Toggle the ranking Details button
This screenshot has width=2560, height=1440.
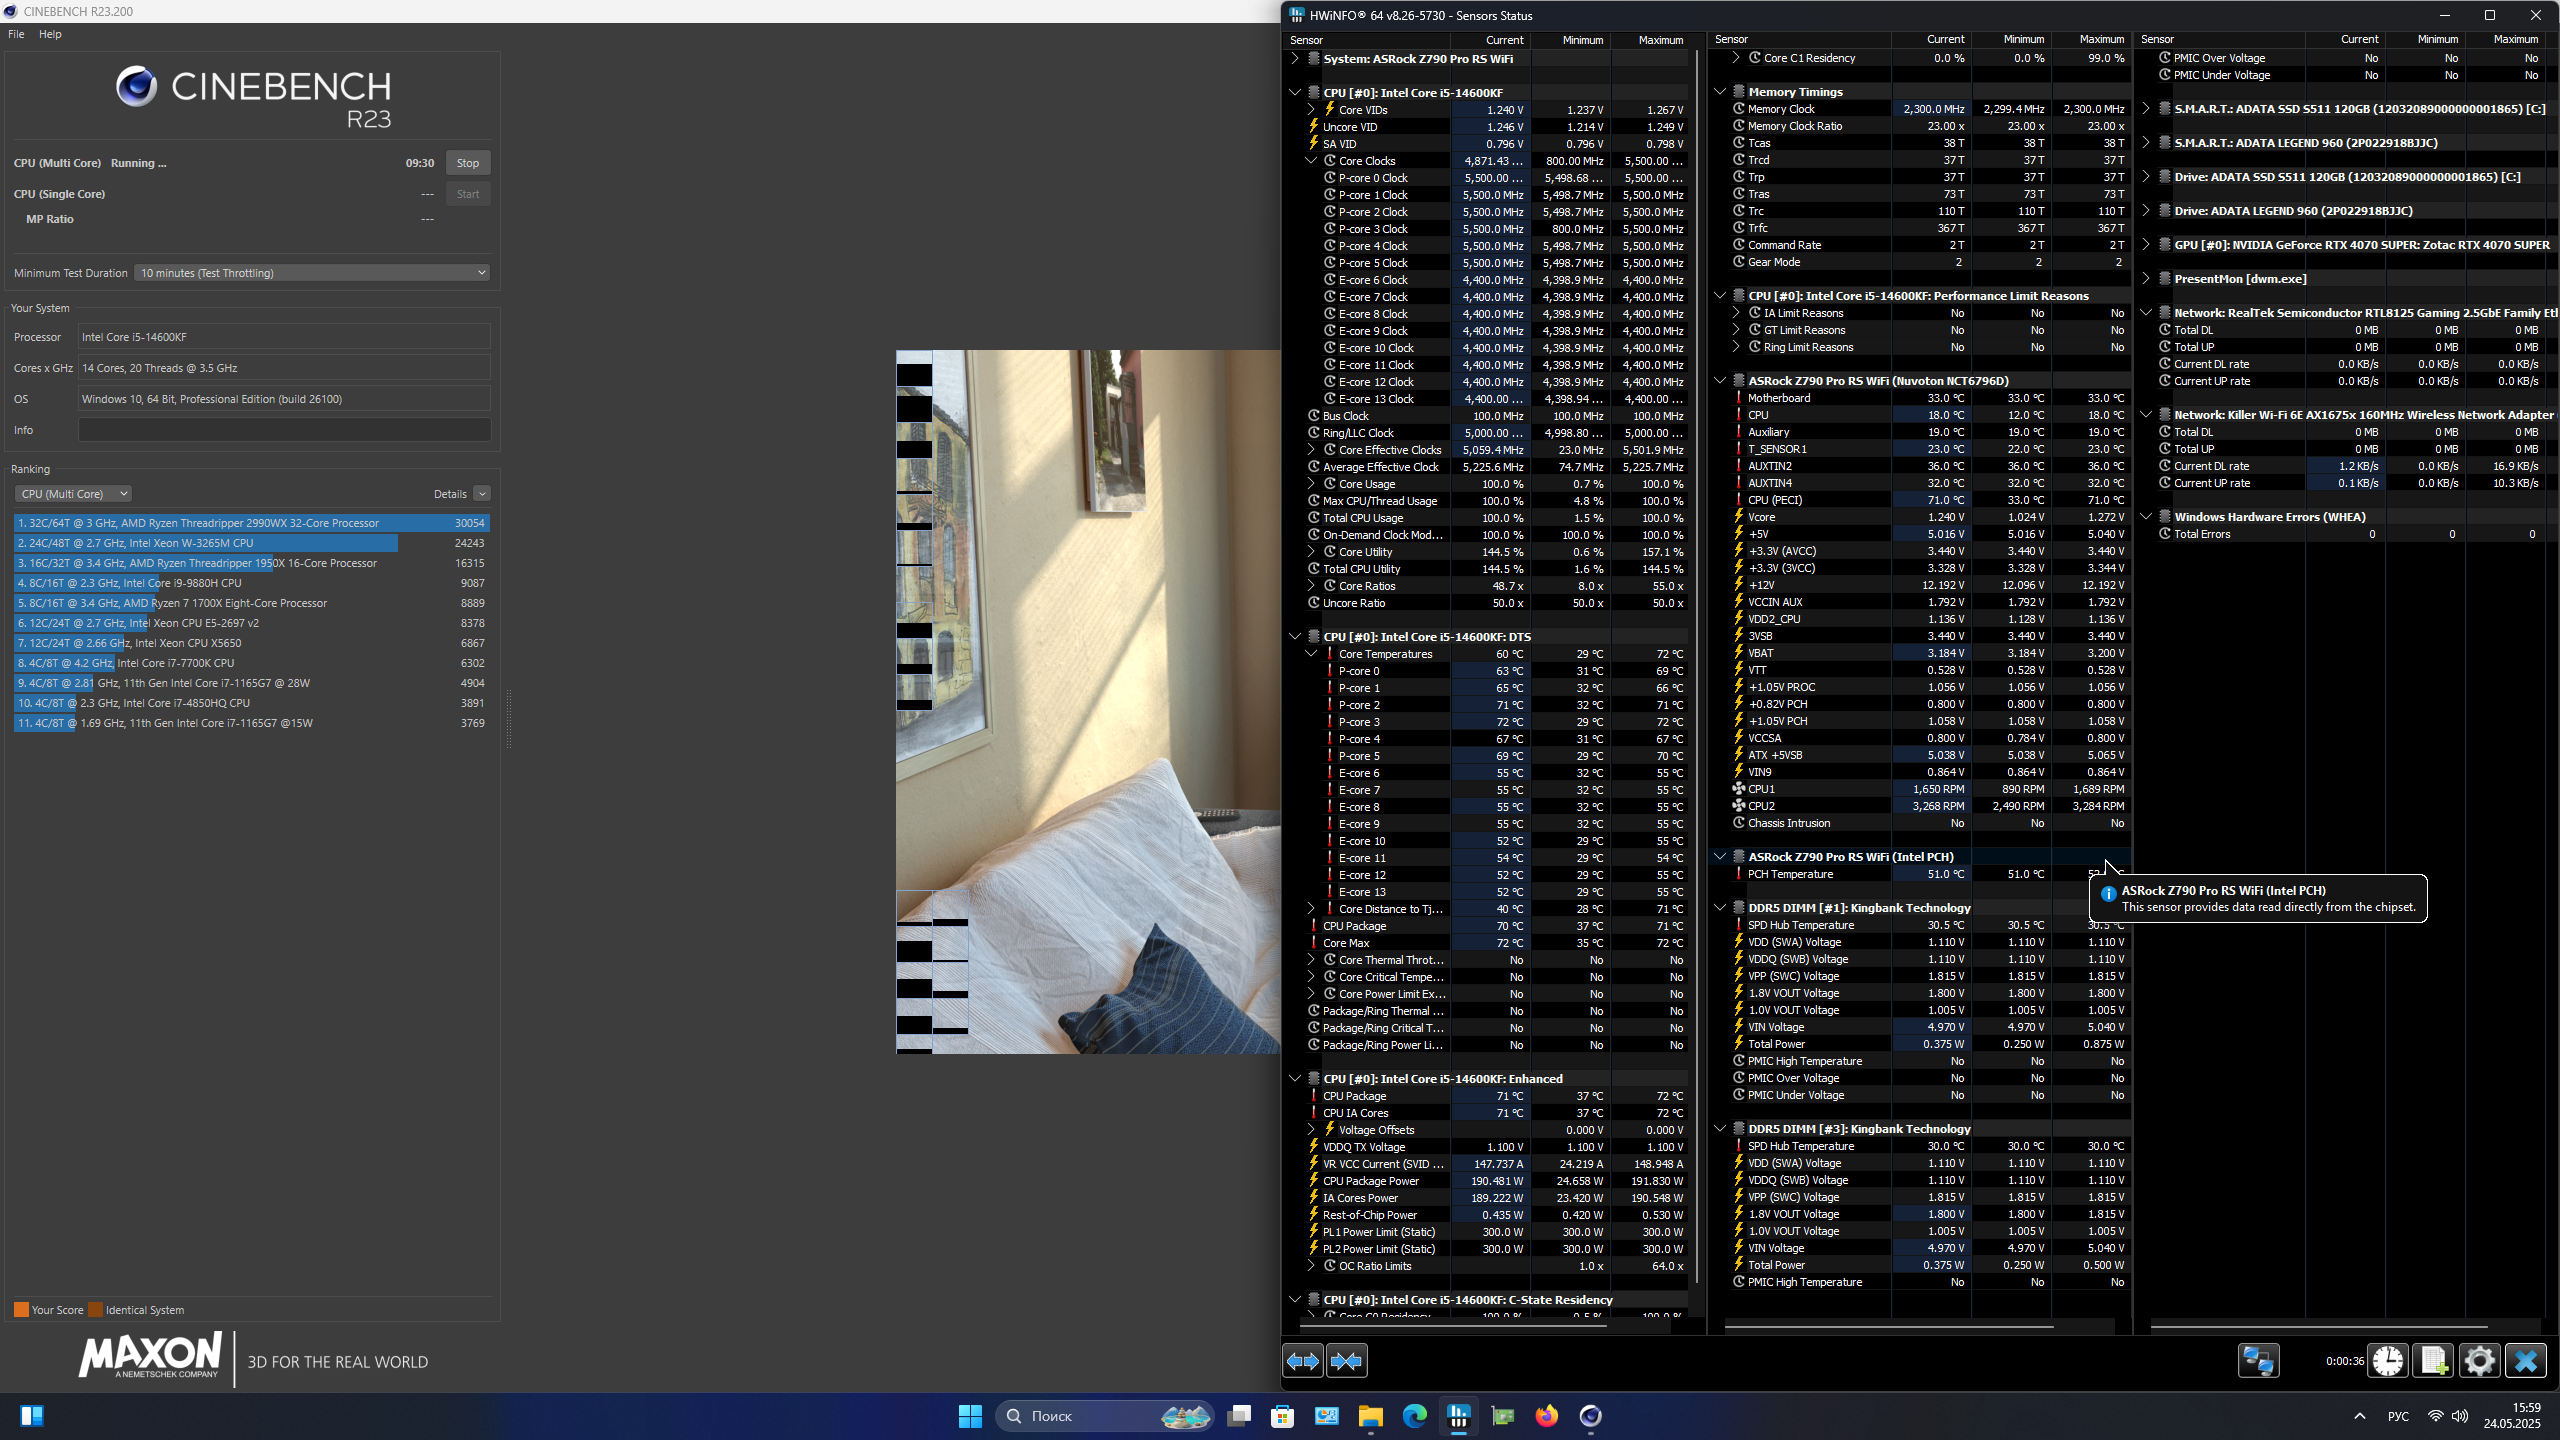482,494
